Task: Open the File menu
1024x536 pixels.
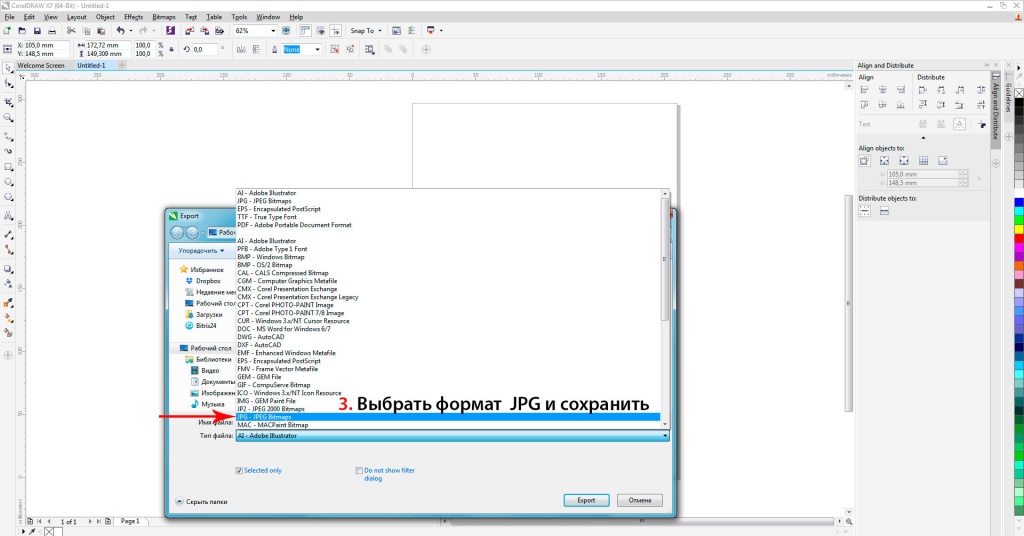Action: coord(10,17)
